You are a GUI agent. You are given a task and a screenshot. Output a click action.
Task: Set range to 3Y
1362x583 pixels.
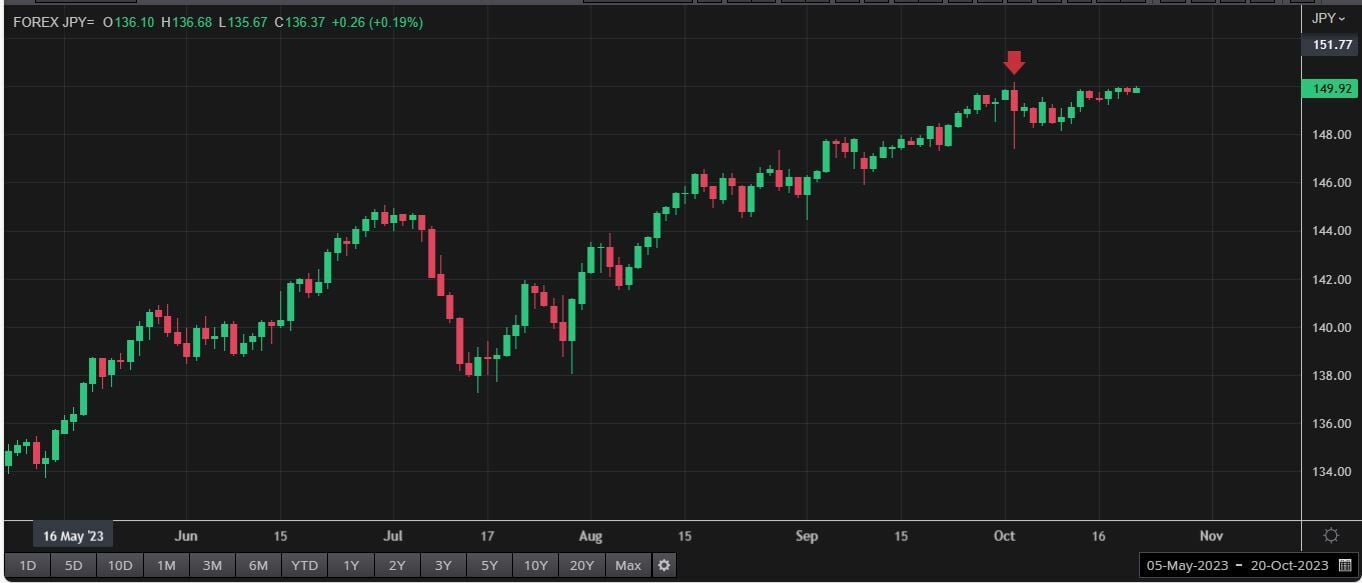(443, 566)
